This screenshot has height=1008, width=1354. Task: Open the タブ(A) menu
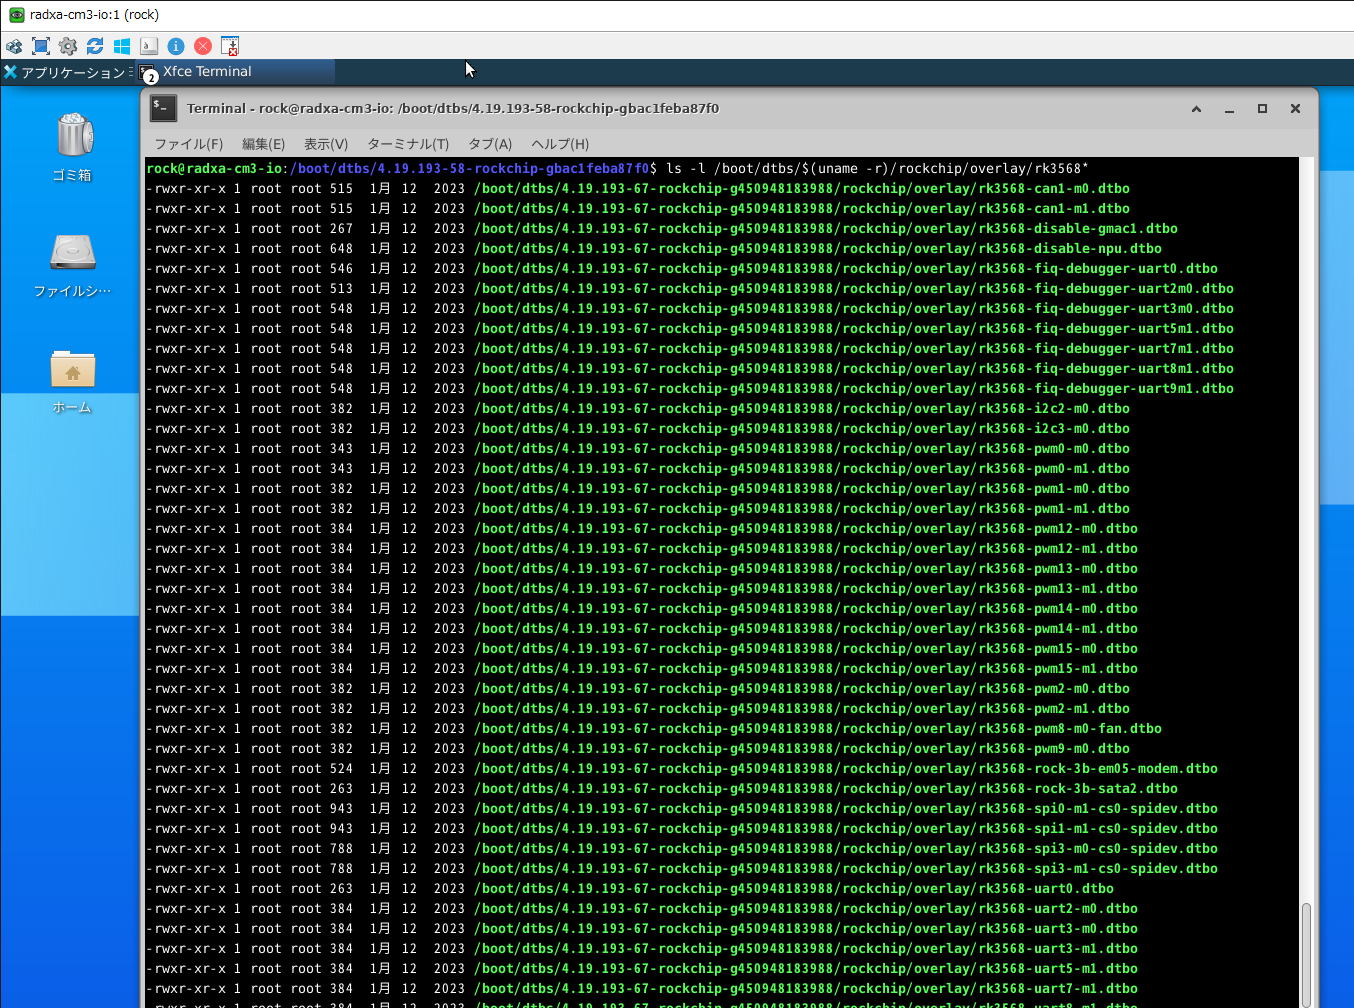point(490,144)
